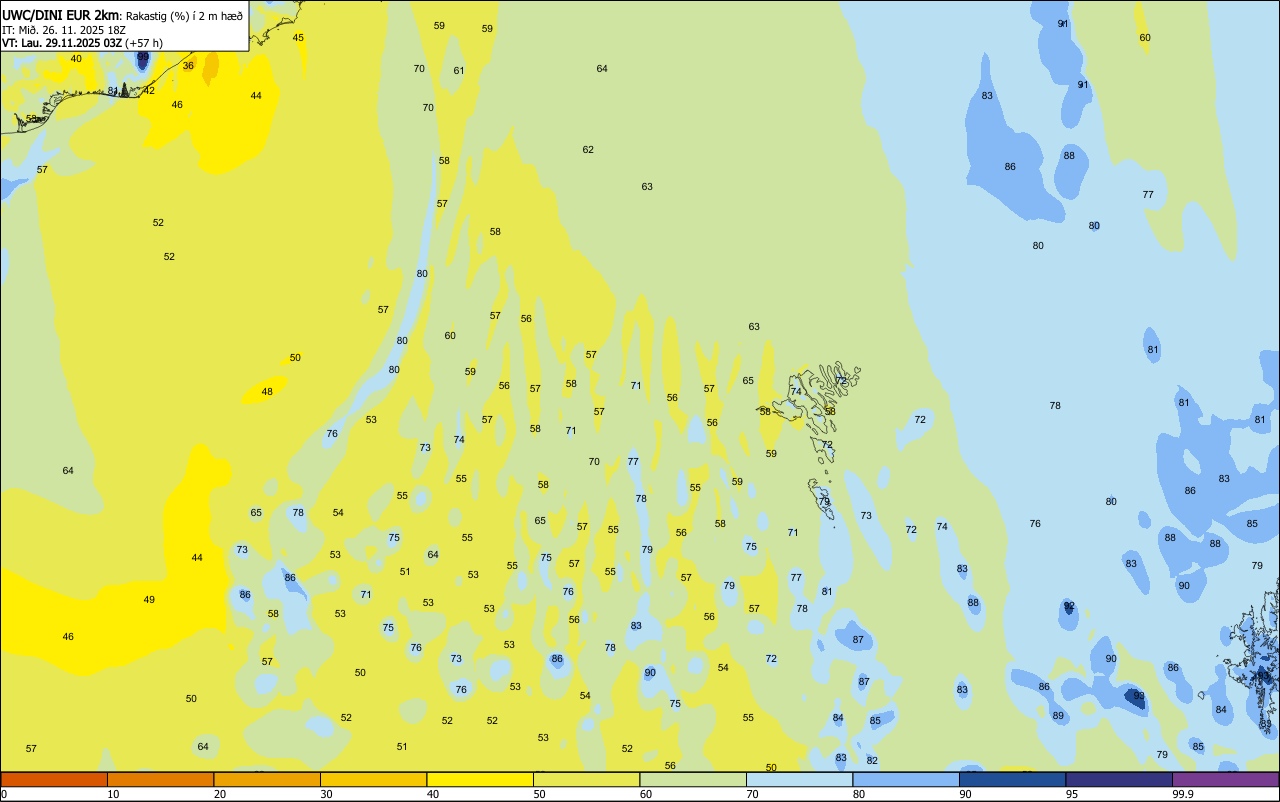Pick the 90–95 dark blue legend swatch
This screenshot has width=1280, height=802.
pos(1012,779)
